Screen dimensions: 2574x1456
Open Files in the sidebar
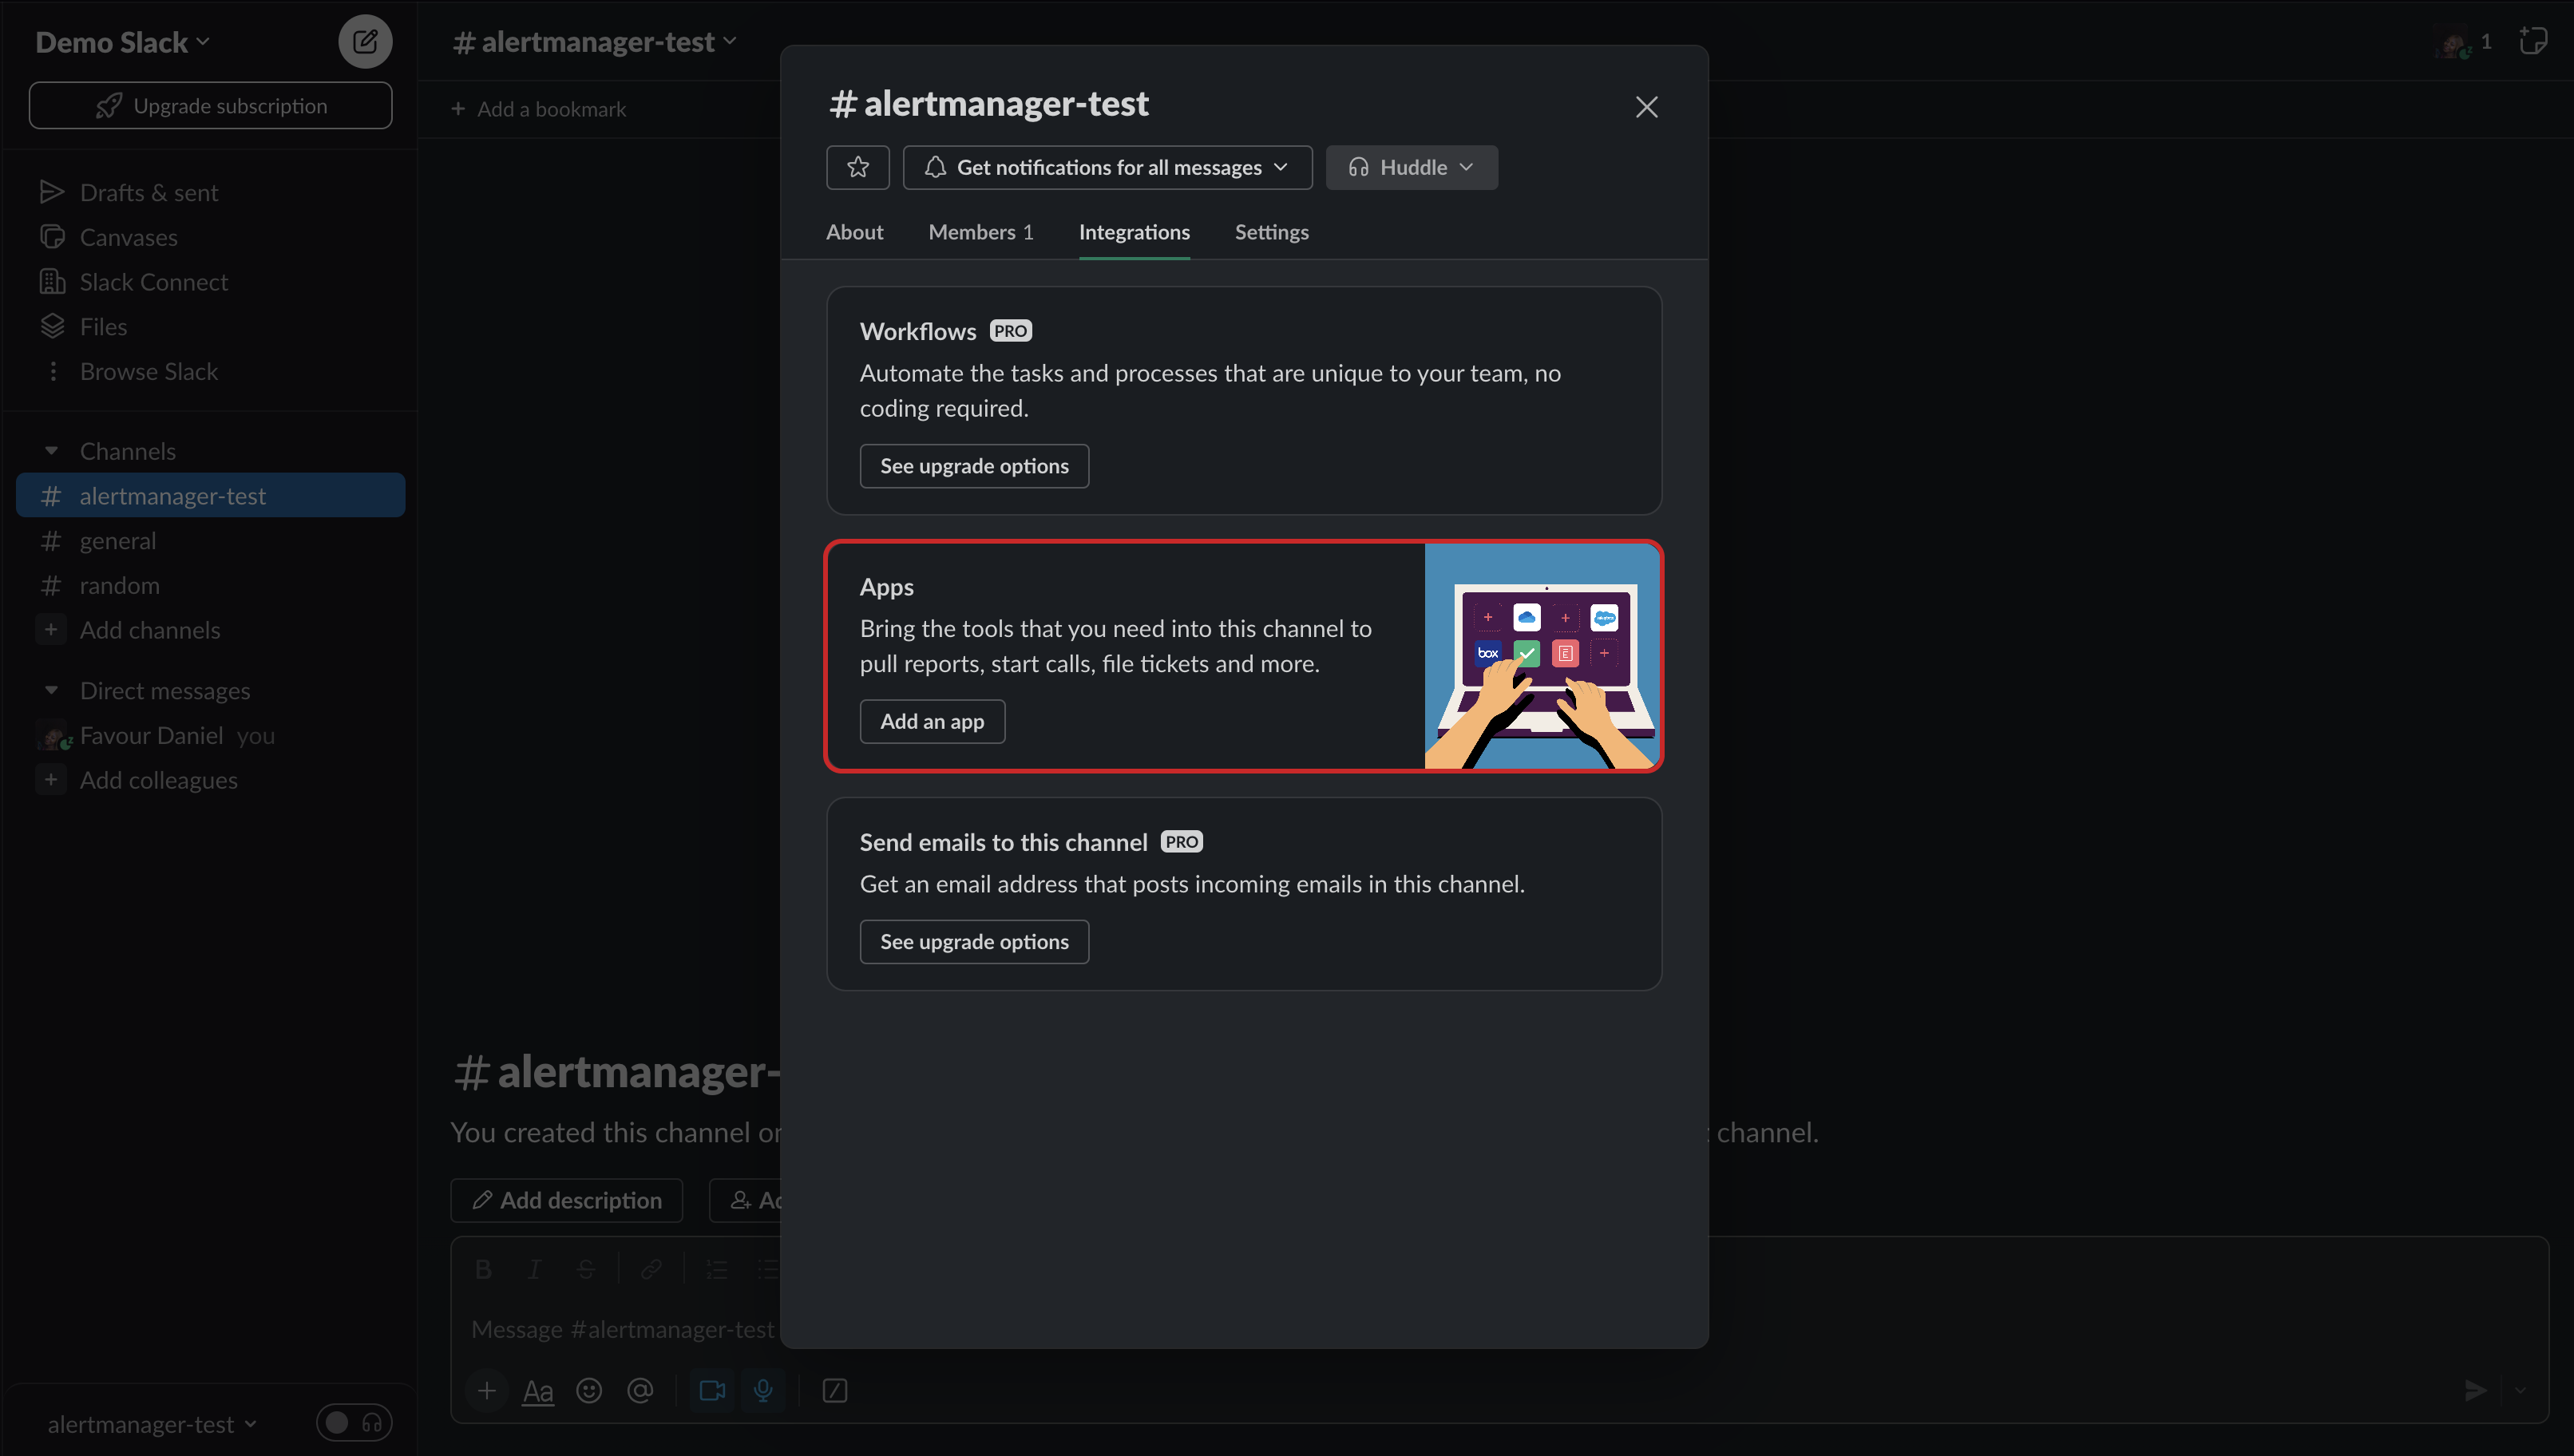click(210, 327)
